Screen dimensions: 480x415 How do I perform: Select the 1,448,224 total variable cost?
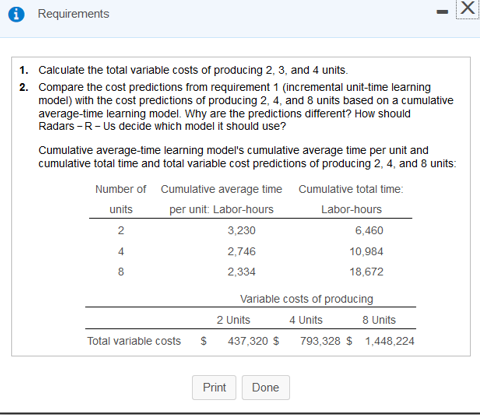click(x=389, y=341)
